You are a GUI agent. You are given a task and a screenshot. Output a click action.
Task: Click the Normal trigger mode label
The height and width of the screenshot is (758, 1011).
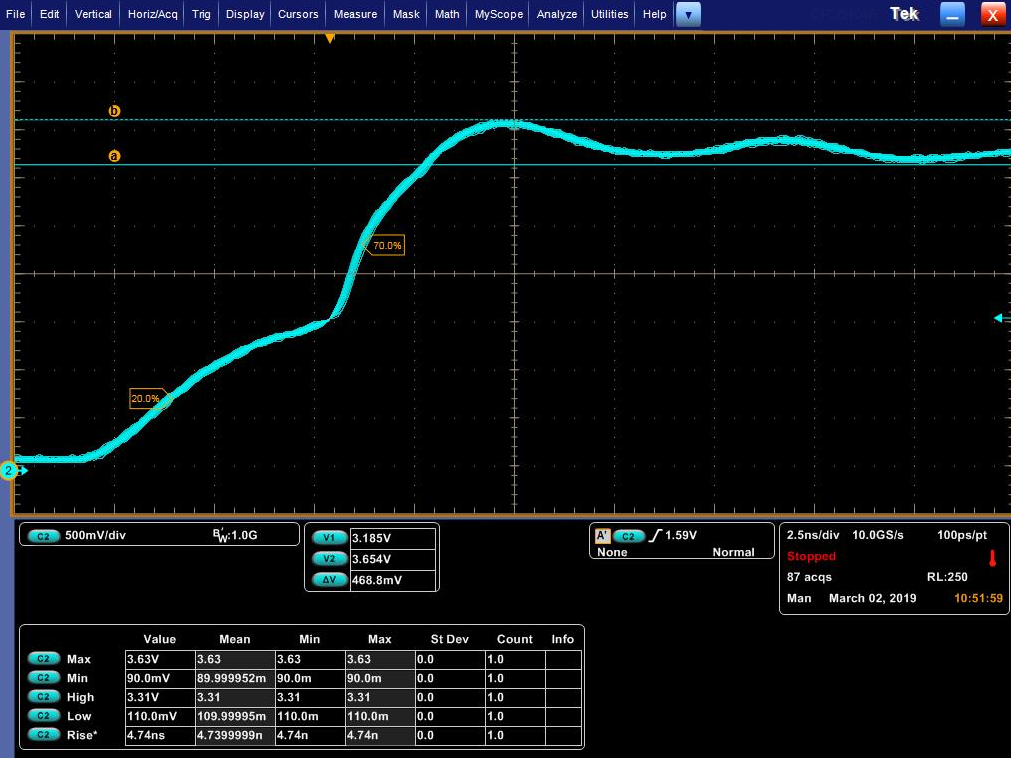pos(733,552)
